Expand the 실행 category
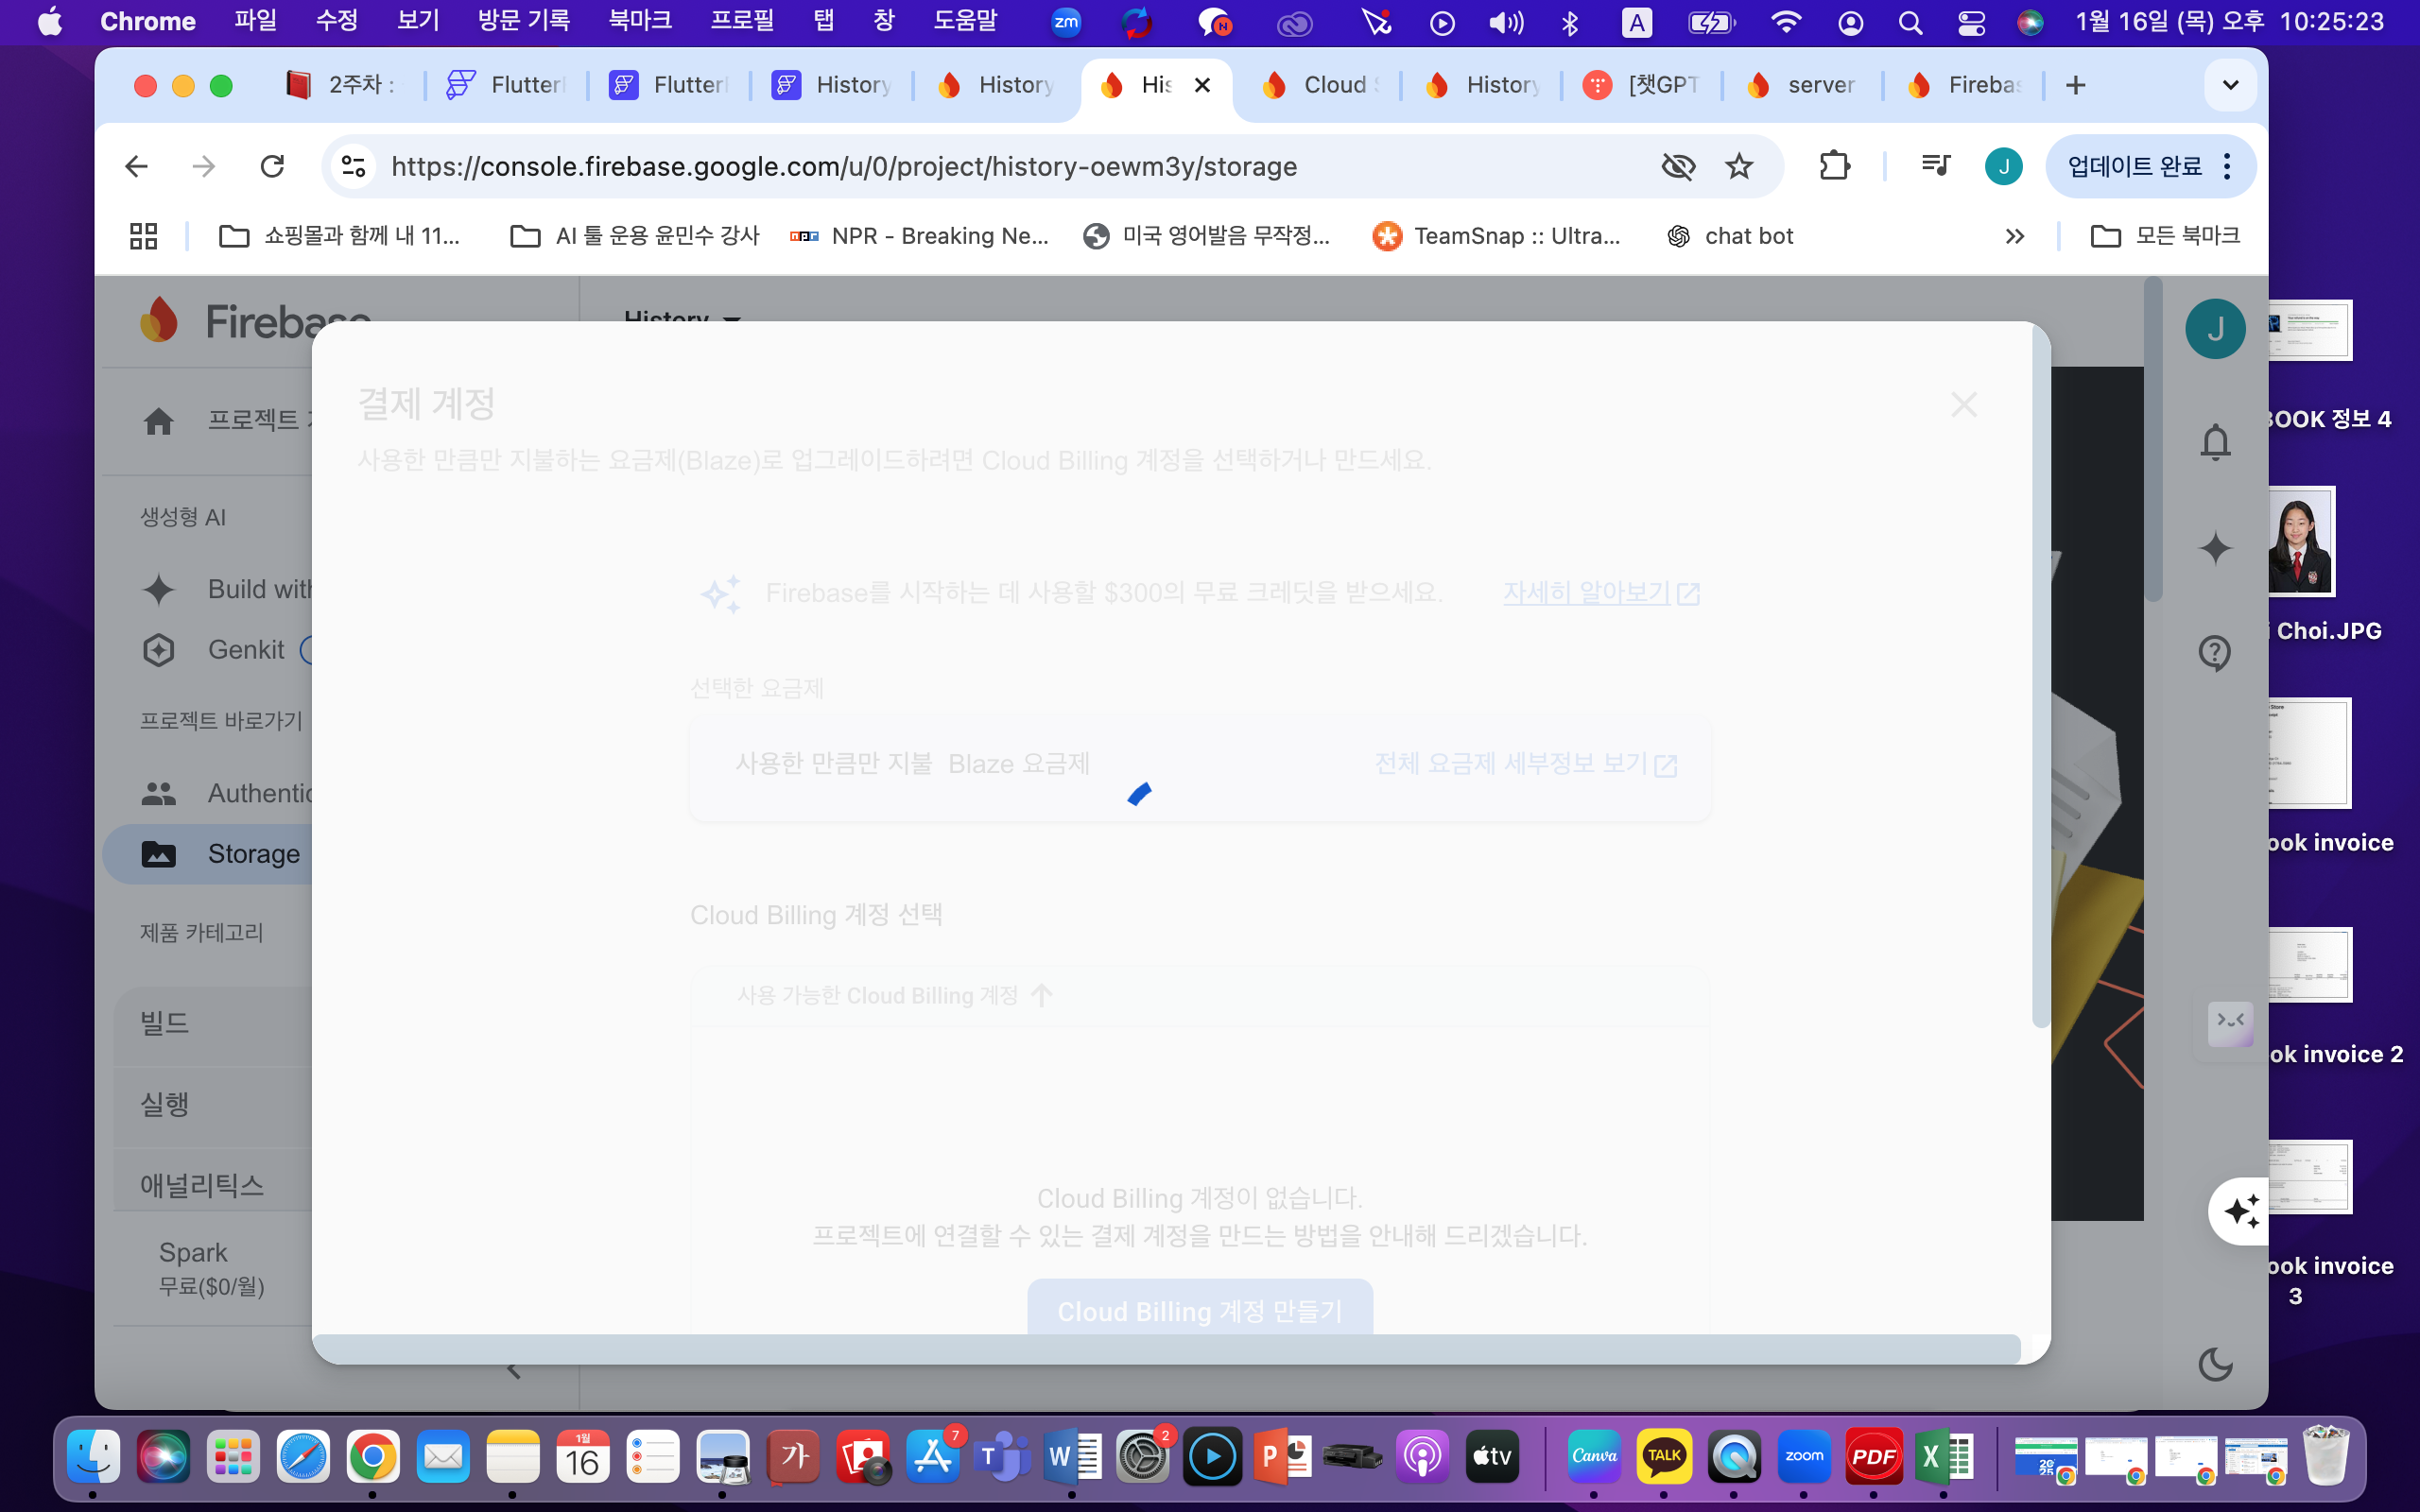Screen dimensions: 2420x1512 tap(213, 1105)
